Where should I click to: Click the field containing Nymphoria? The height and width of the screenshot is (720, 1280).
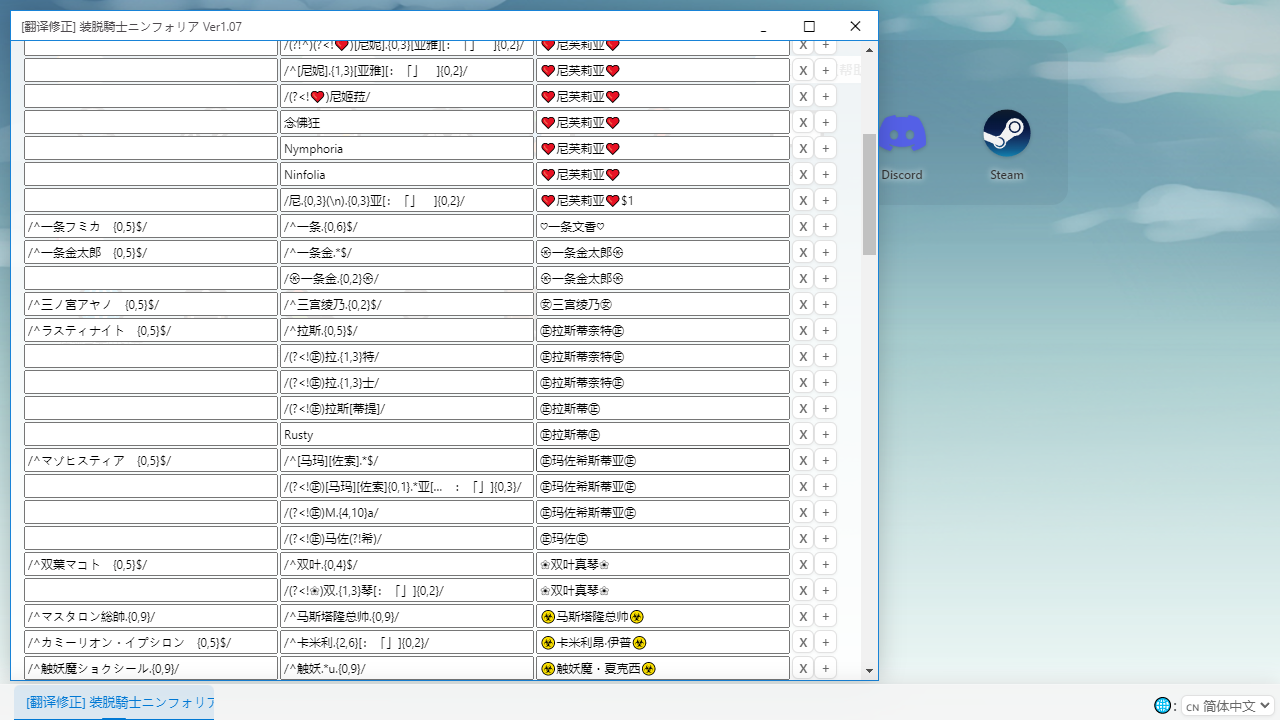(406, 148)
